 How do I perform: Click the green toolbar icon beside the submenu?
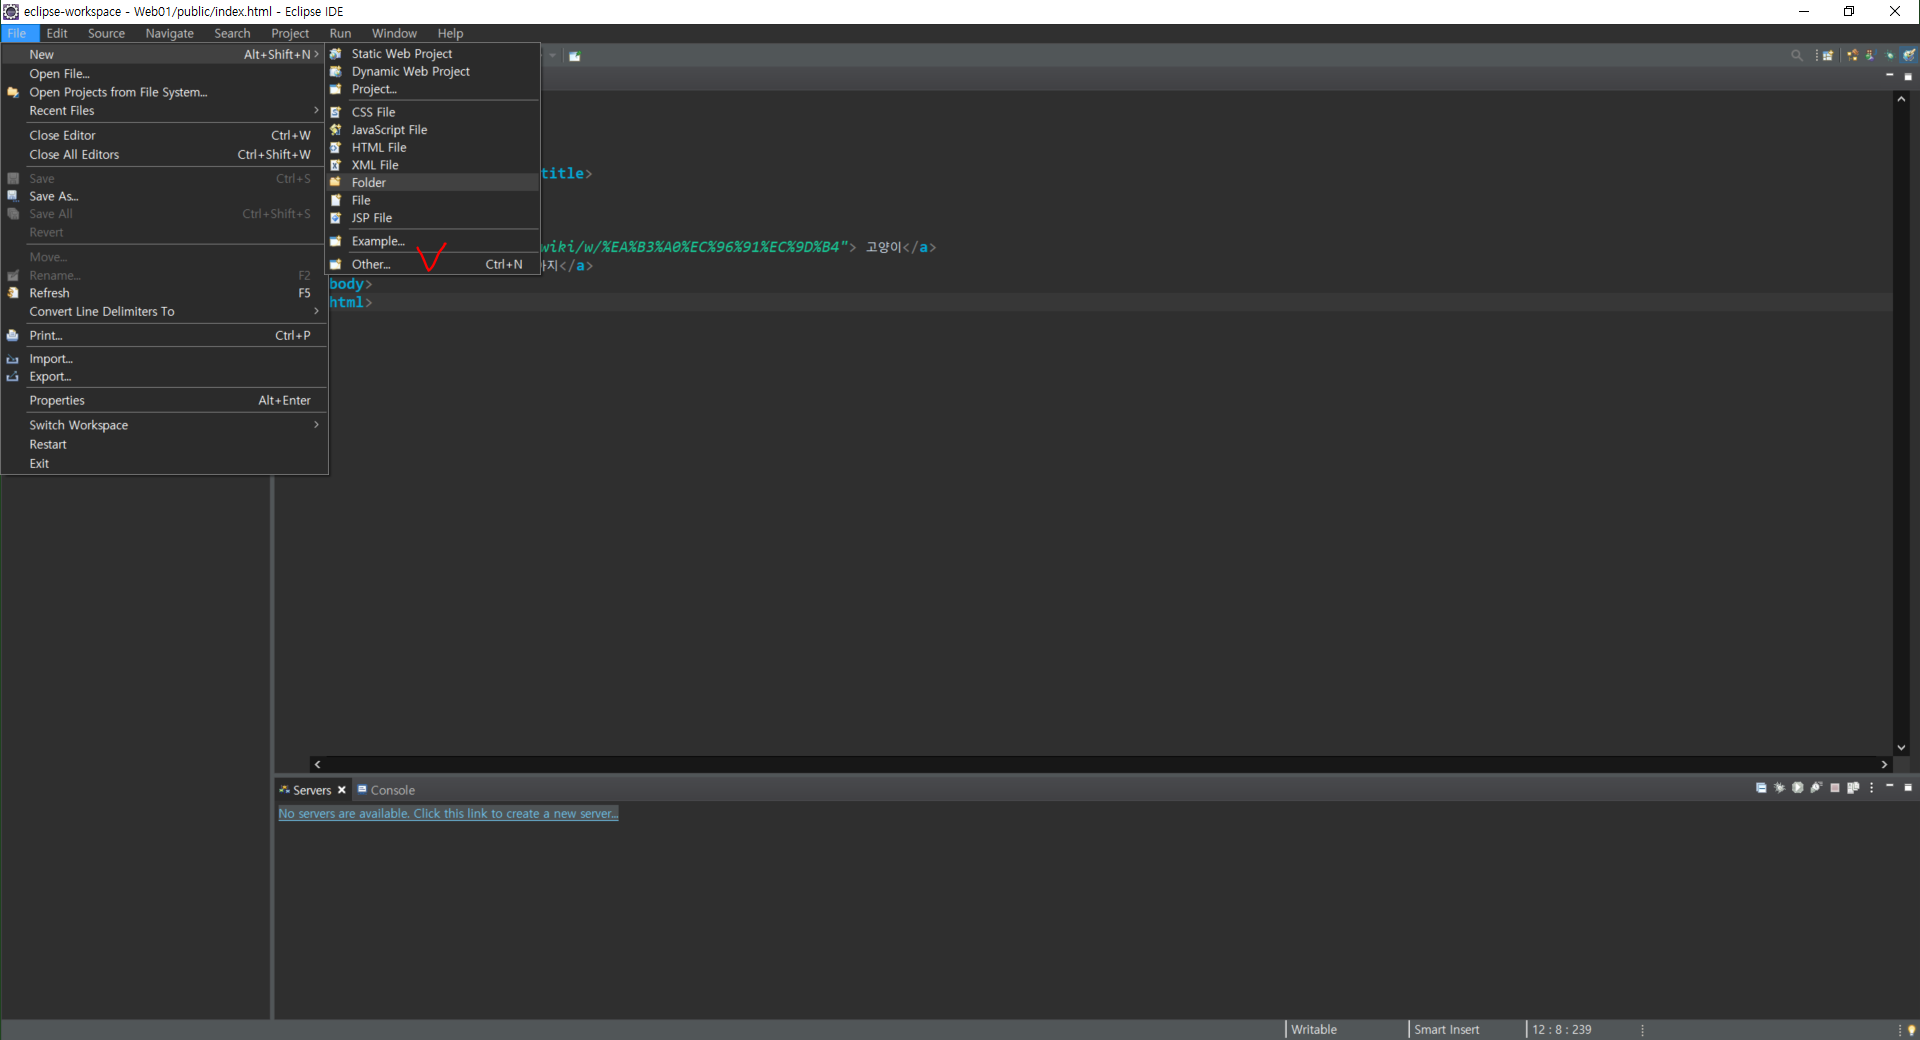574,56
